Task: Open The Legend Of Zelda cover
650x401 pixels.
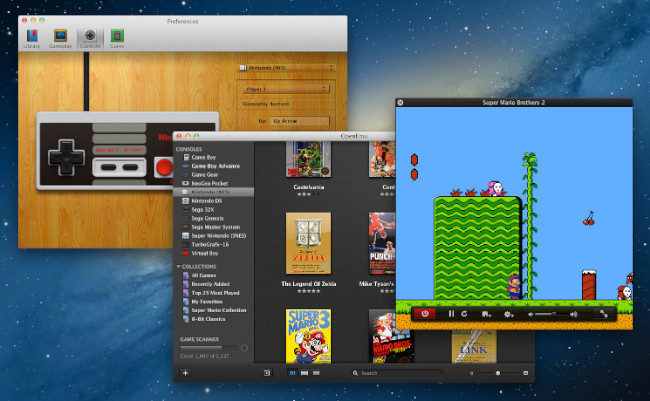Action: point(308,243)
